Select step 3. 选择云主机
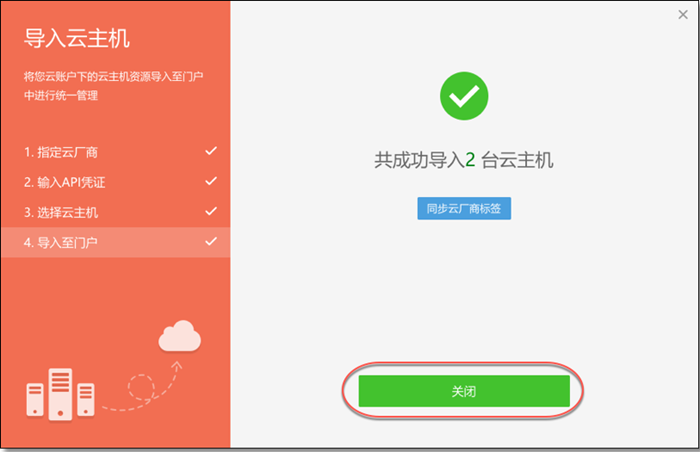The height and width of the screenshot is (452, 700). 115,212
